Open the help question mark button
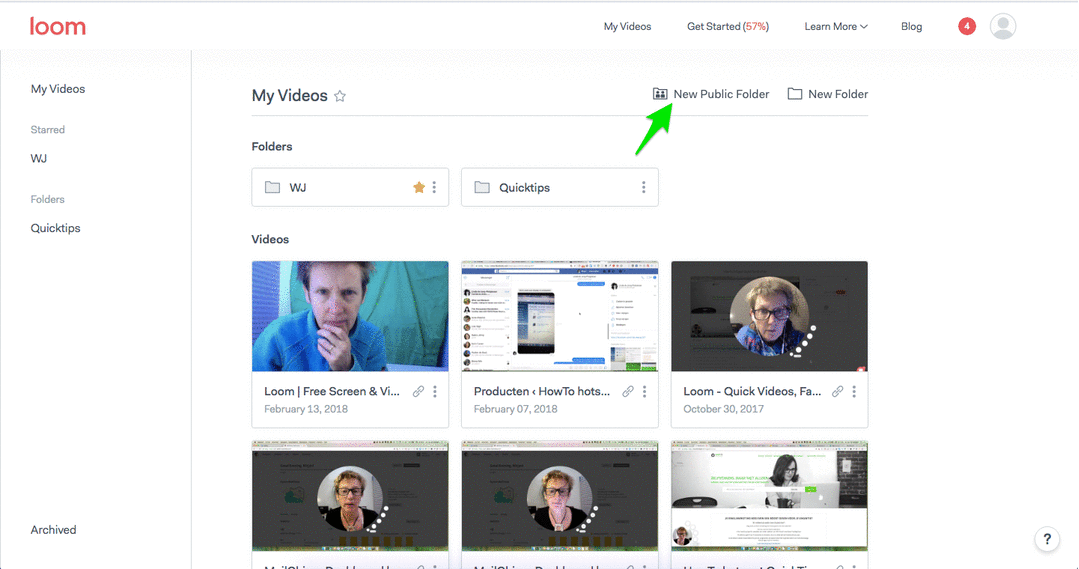The width and height of the screenshot is (1079, 569). pyautogui.click(x=1047, y=539)
